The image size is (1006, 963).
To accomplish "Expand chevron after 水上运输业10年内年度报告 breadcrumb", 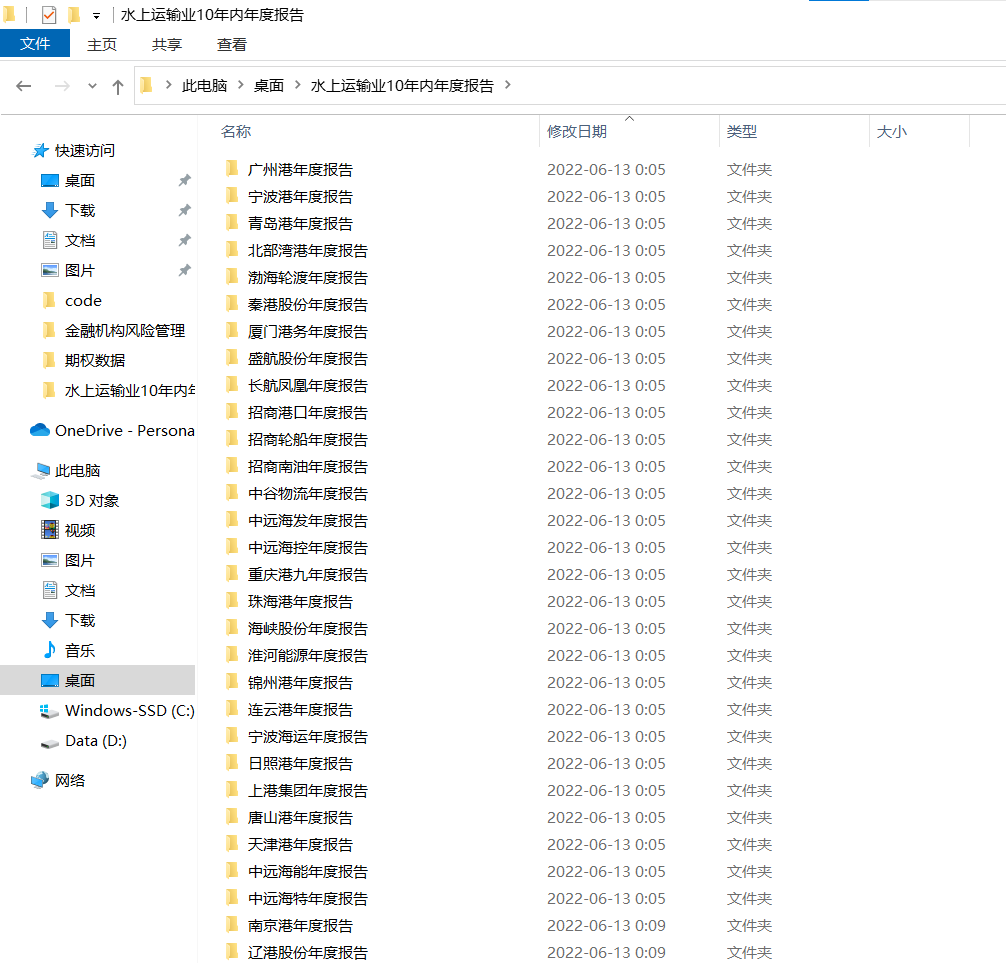I will [507, 85].
